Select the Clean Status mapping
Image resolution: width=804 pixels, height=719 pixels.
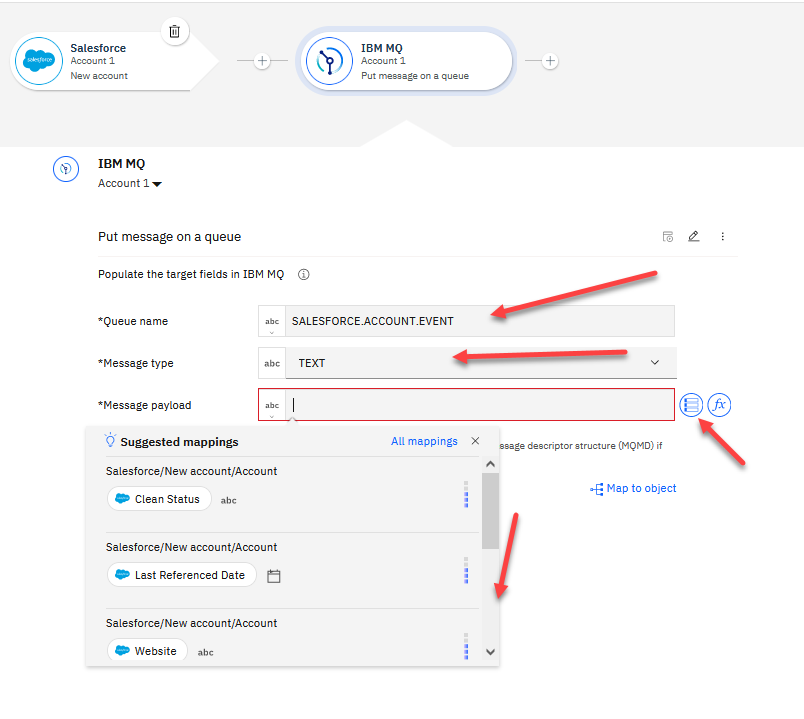coord(159,499)
